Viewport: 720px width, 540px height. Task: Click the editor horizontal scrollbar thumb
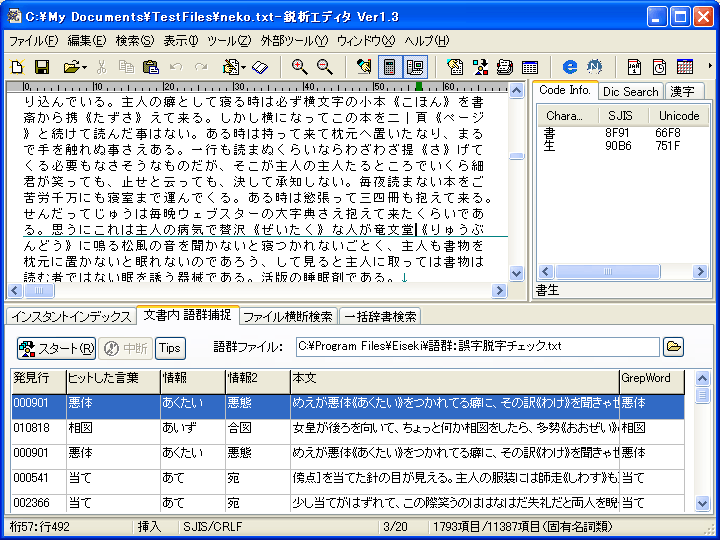coord(39,290)
